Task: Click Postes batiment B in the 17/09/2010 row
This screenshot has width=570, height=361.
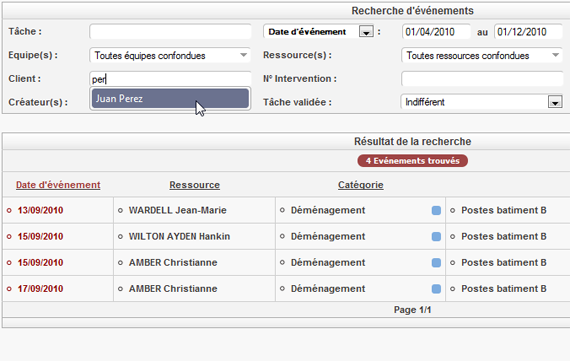Action: click(x=504, y=289)
